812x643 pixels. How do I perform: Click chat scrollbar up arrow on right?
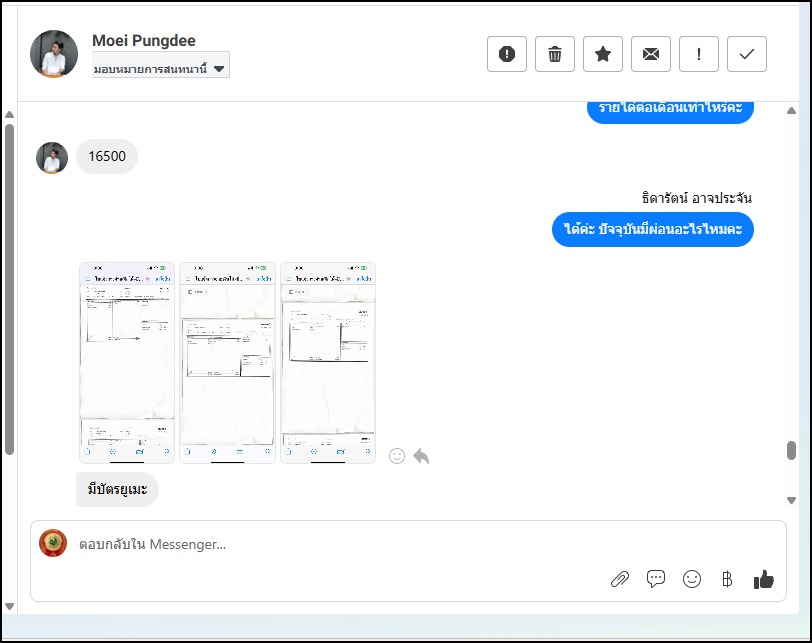coord(791,110)
